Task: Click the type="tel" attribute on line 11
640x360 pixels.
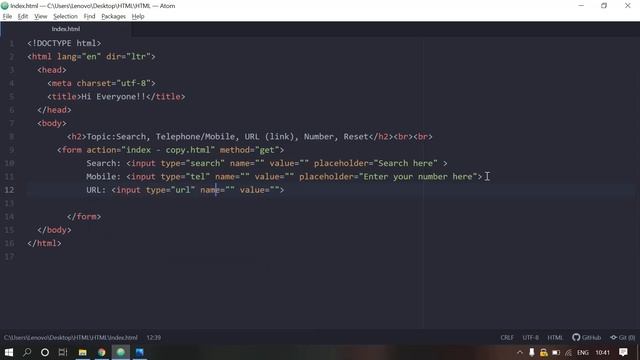Action: pos(185,177)
